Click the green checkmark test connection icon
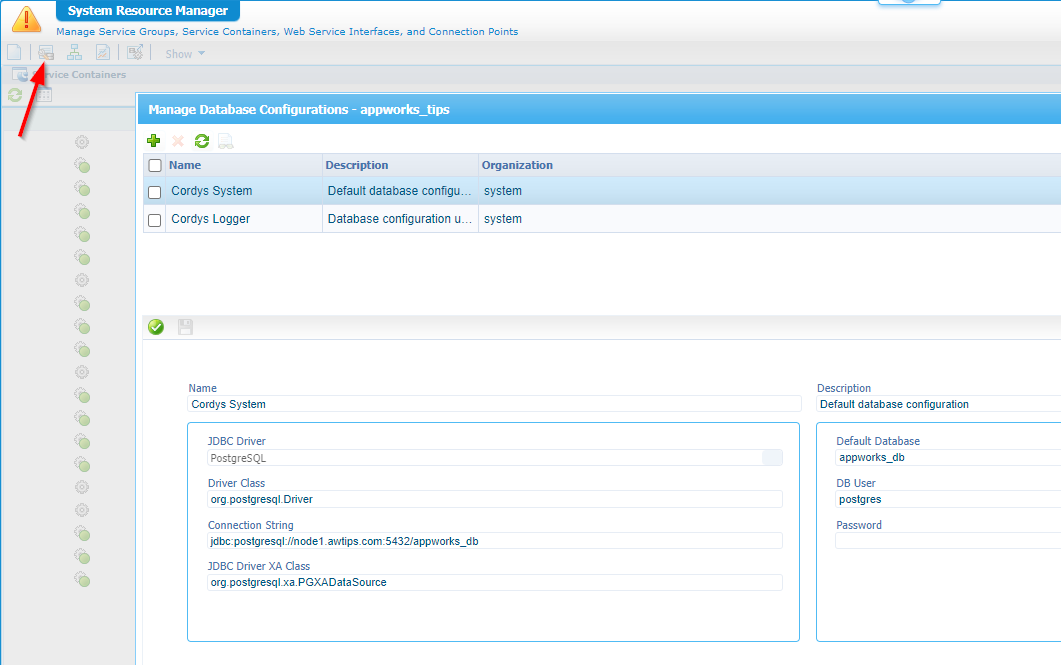The width and height of the screenshot is (1061, 665). click(156, 327)
